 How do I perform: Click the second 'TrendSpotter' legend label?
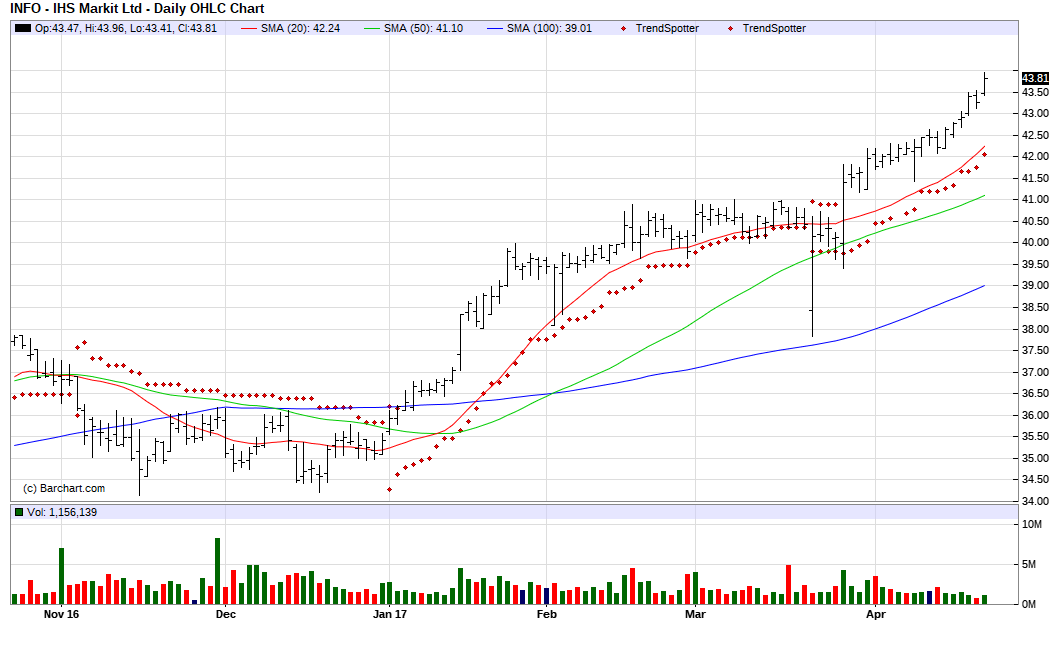click(774, 28)
